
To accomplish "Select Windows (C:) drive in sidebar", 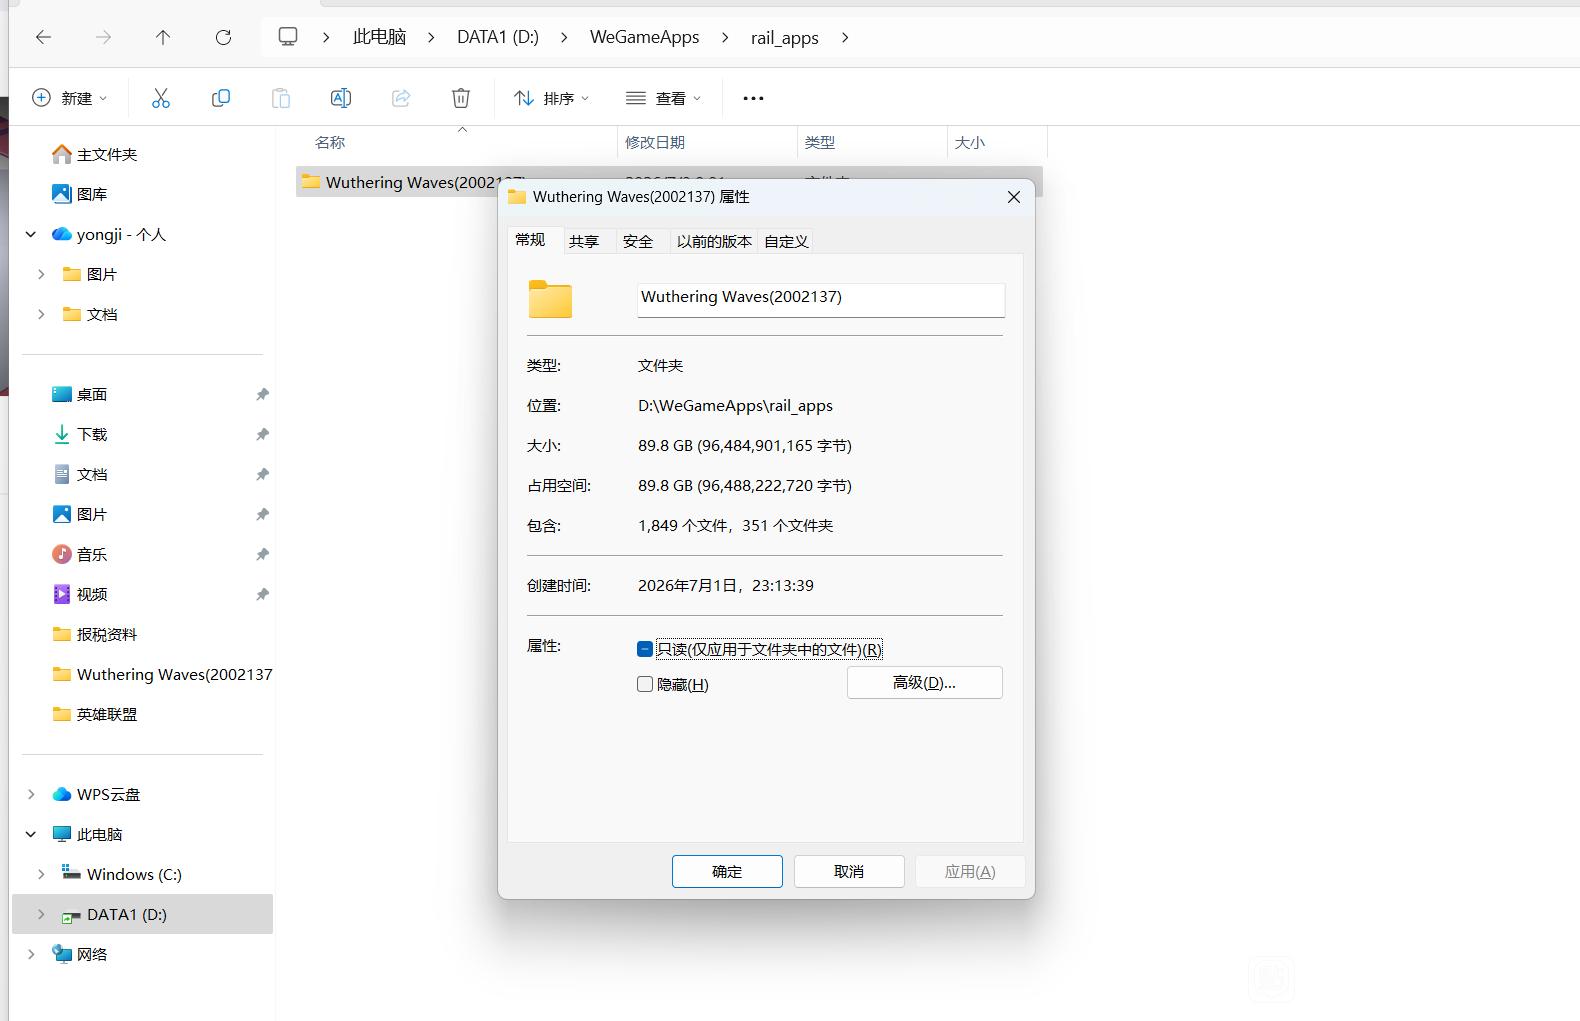I will coord(122,874).
